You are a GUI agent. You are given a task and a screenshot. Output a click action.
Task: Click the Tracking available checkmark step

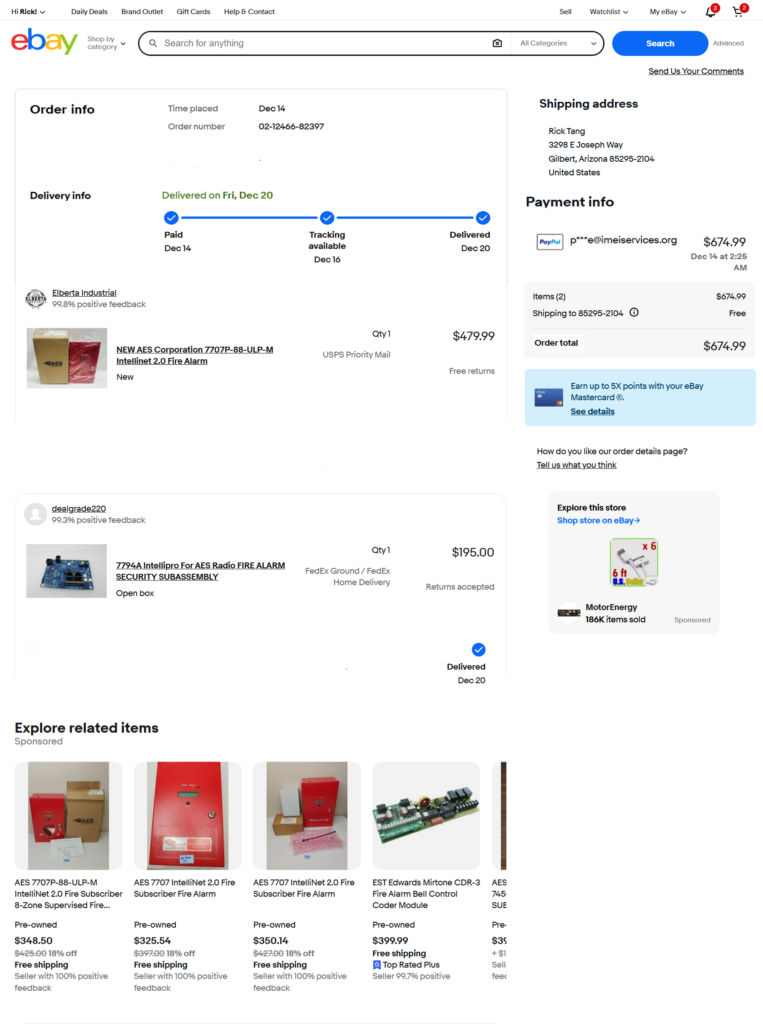pos(327,217)
